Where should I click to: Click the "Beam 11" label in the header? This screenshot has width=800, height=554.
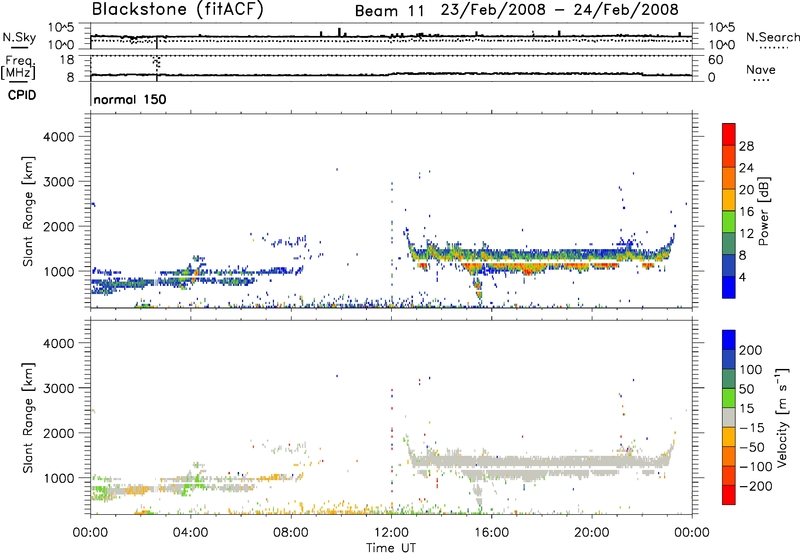(389, 11)
